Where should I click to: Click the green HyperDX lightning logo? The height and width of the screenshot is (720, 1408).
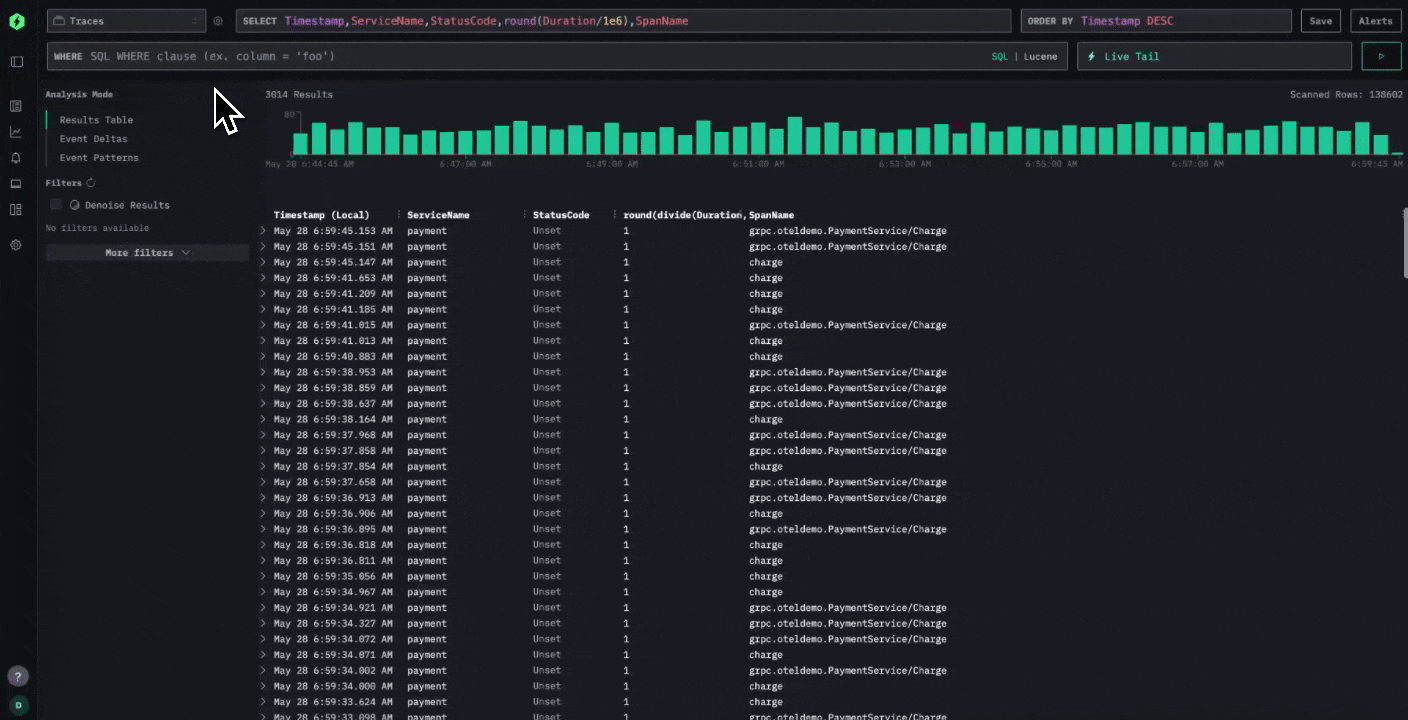pyautogui.click(x=16, y=21)
